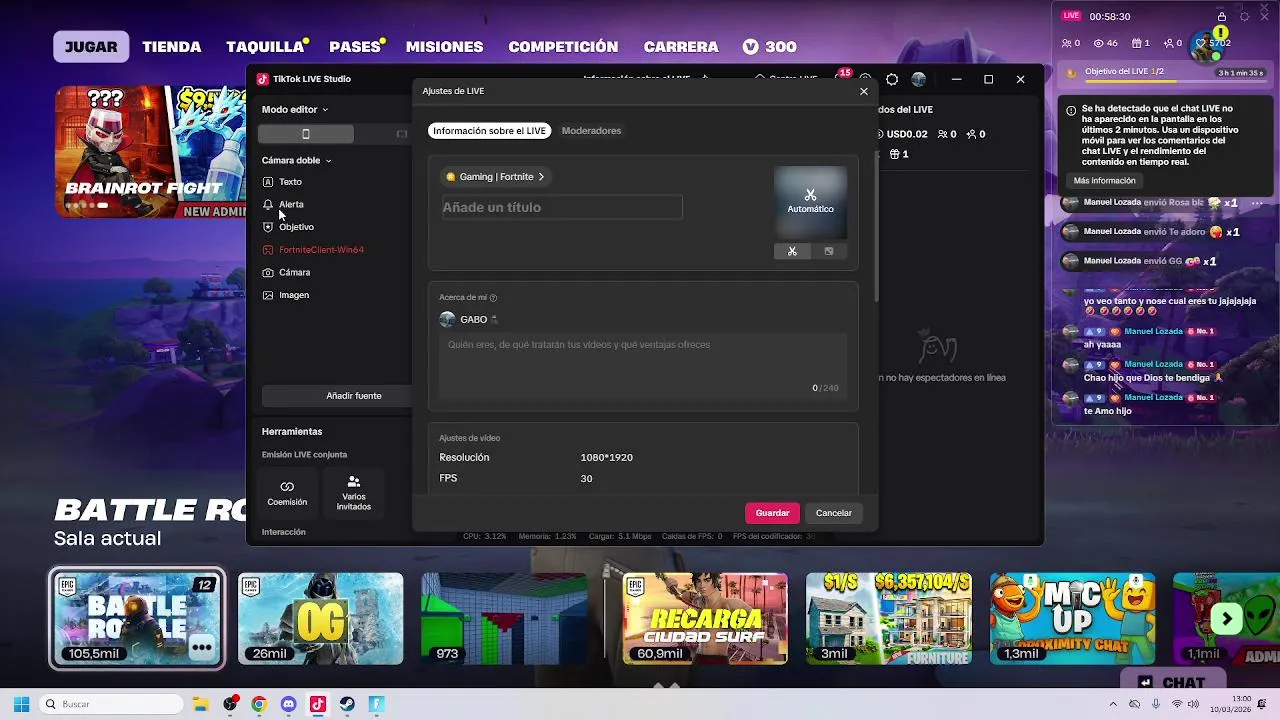
Task: Click the V-Bucks balance 300
Action: click(769, 47)
